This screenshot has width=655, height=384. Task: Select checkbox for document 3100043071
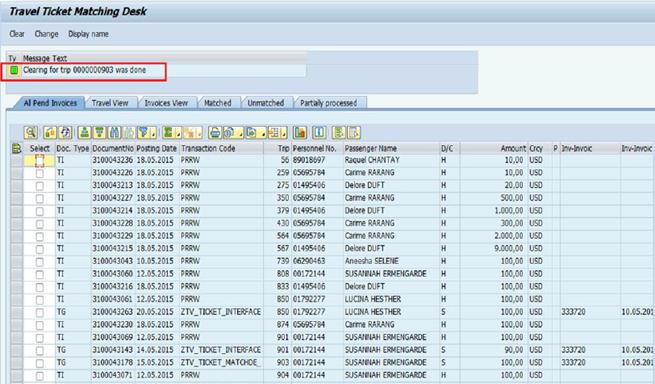click(40, 376)
